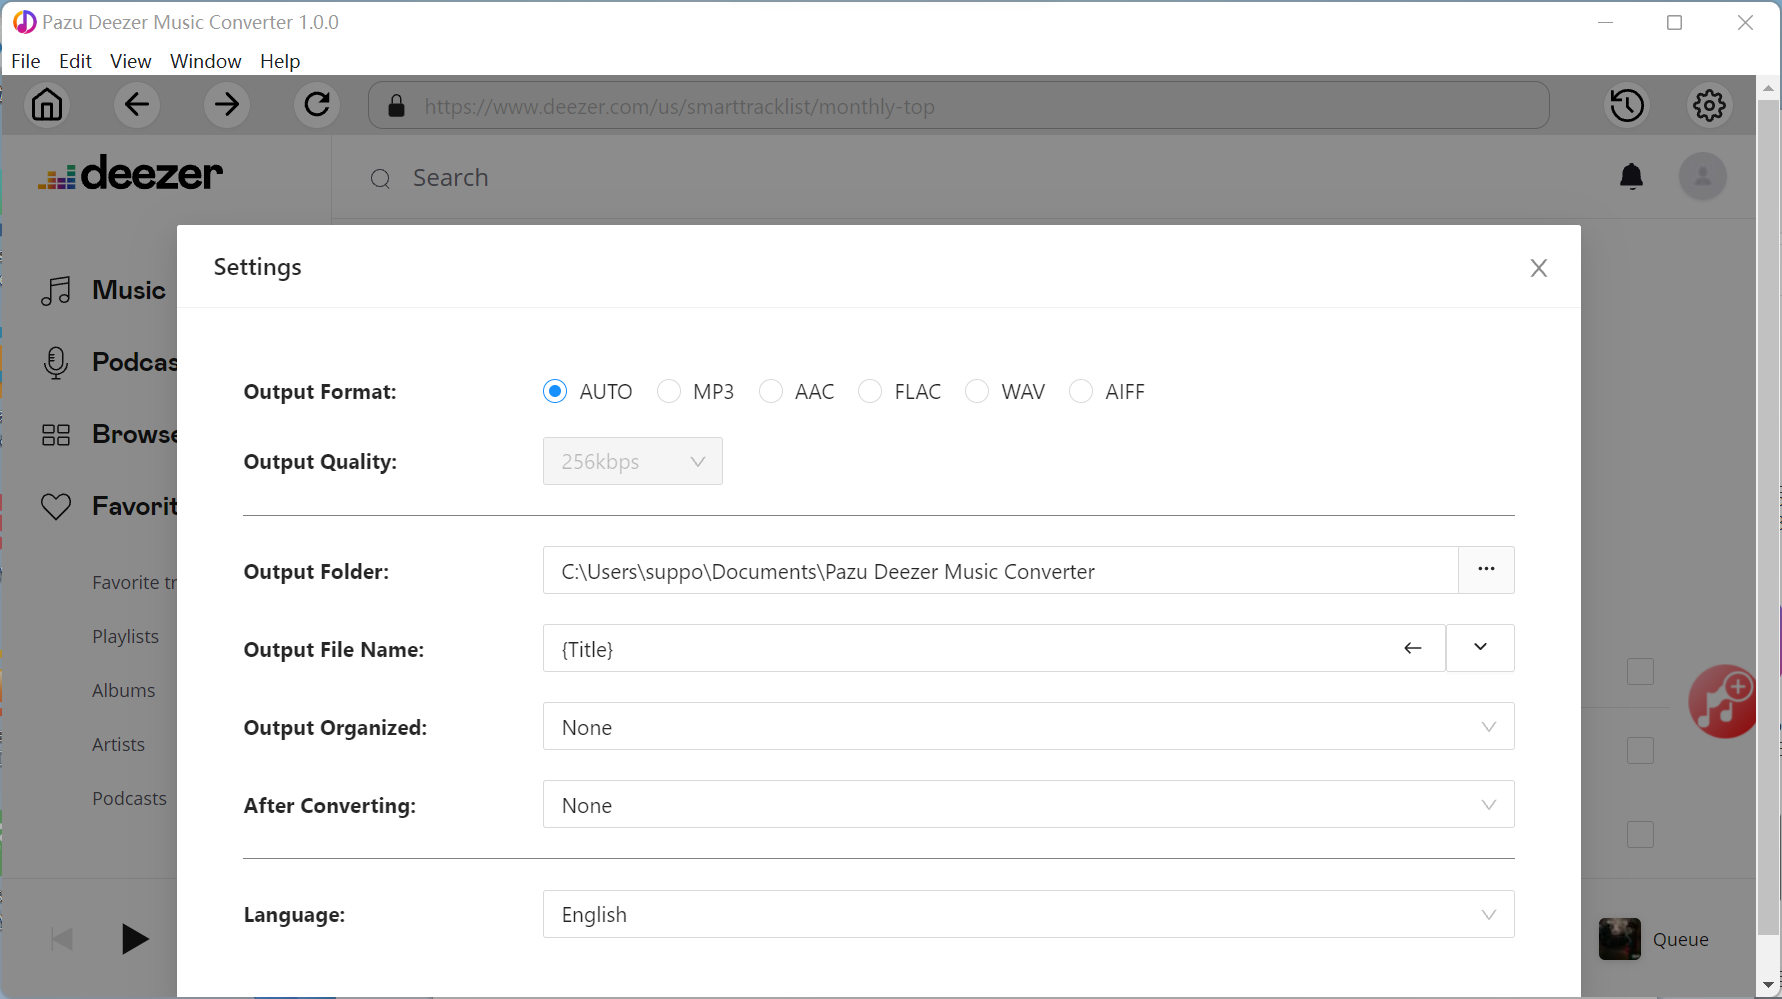Open the Language dropdown
1782x999 pixels.
coord(1028,914)
